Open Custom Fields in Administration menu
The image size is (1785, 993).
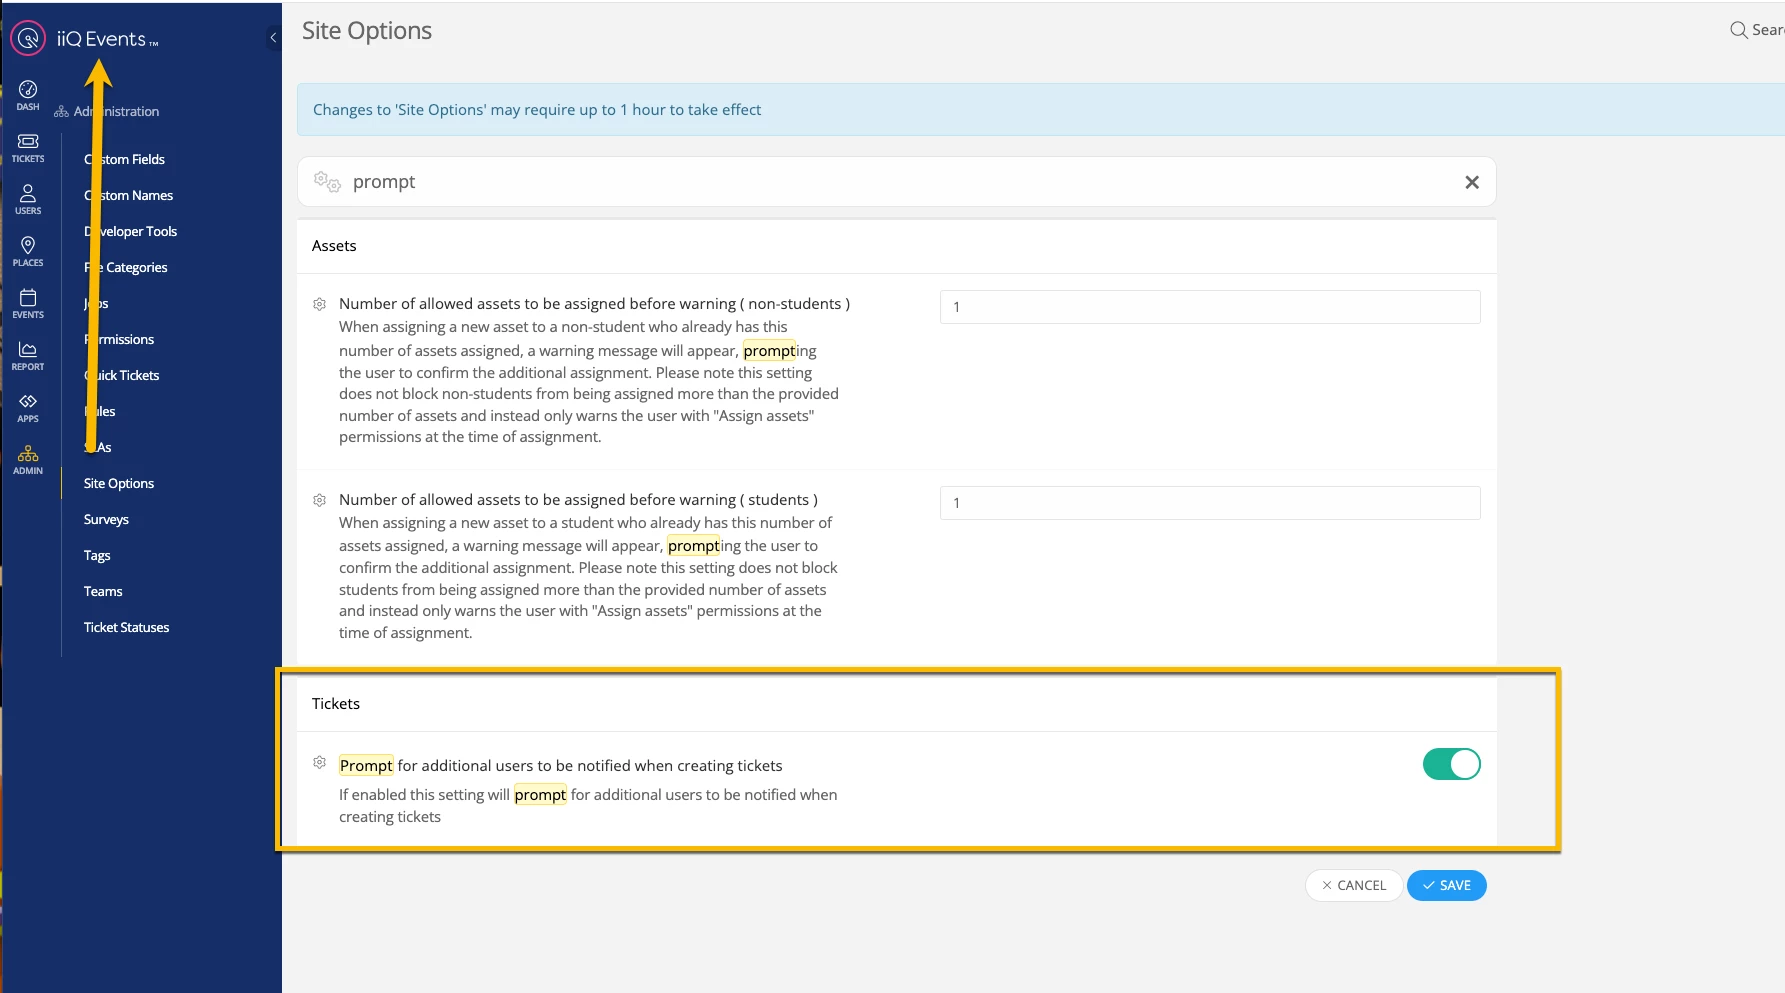(x=124, y=159)
